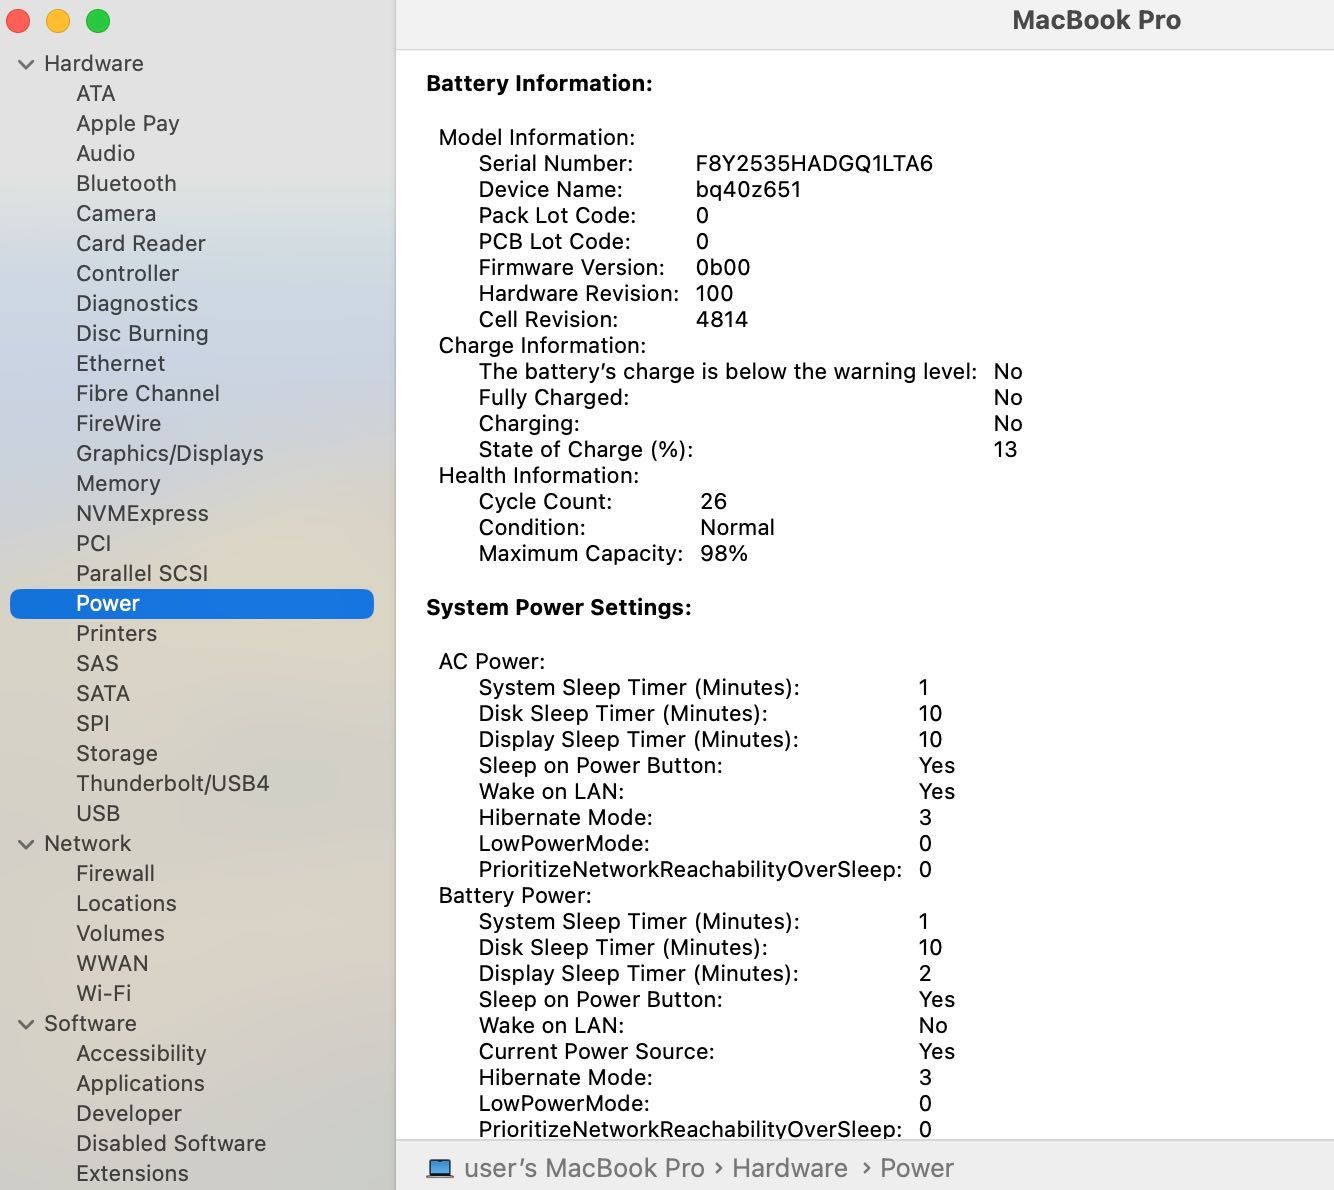Click the Cycle Count value 26
Image resolution: width=1334 pixels, height=1190 pixels.
coord(713,501)
